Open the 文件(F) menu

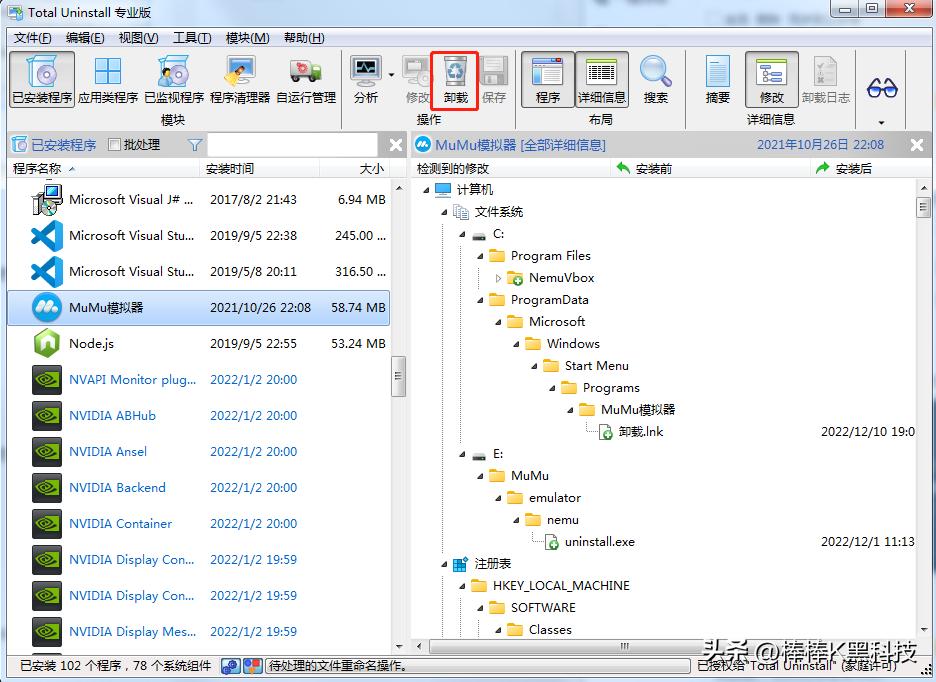click(x=32, y=38)
